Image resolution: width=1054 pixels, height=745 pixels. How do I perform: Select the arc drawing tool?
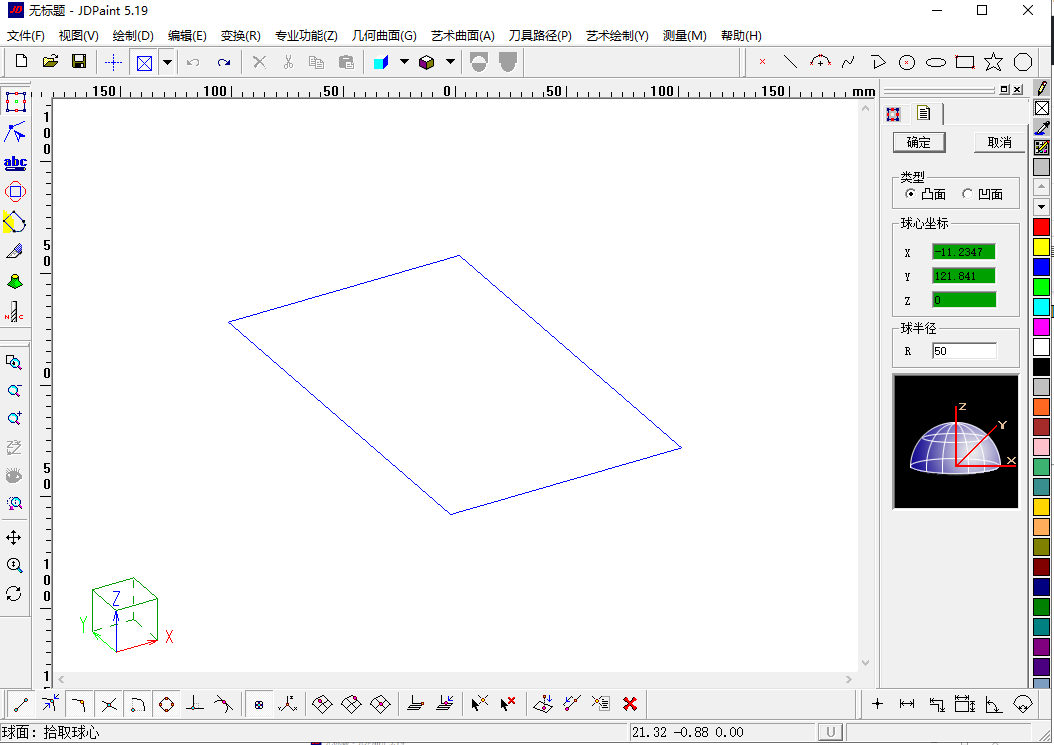click(820, 63)
